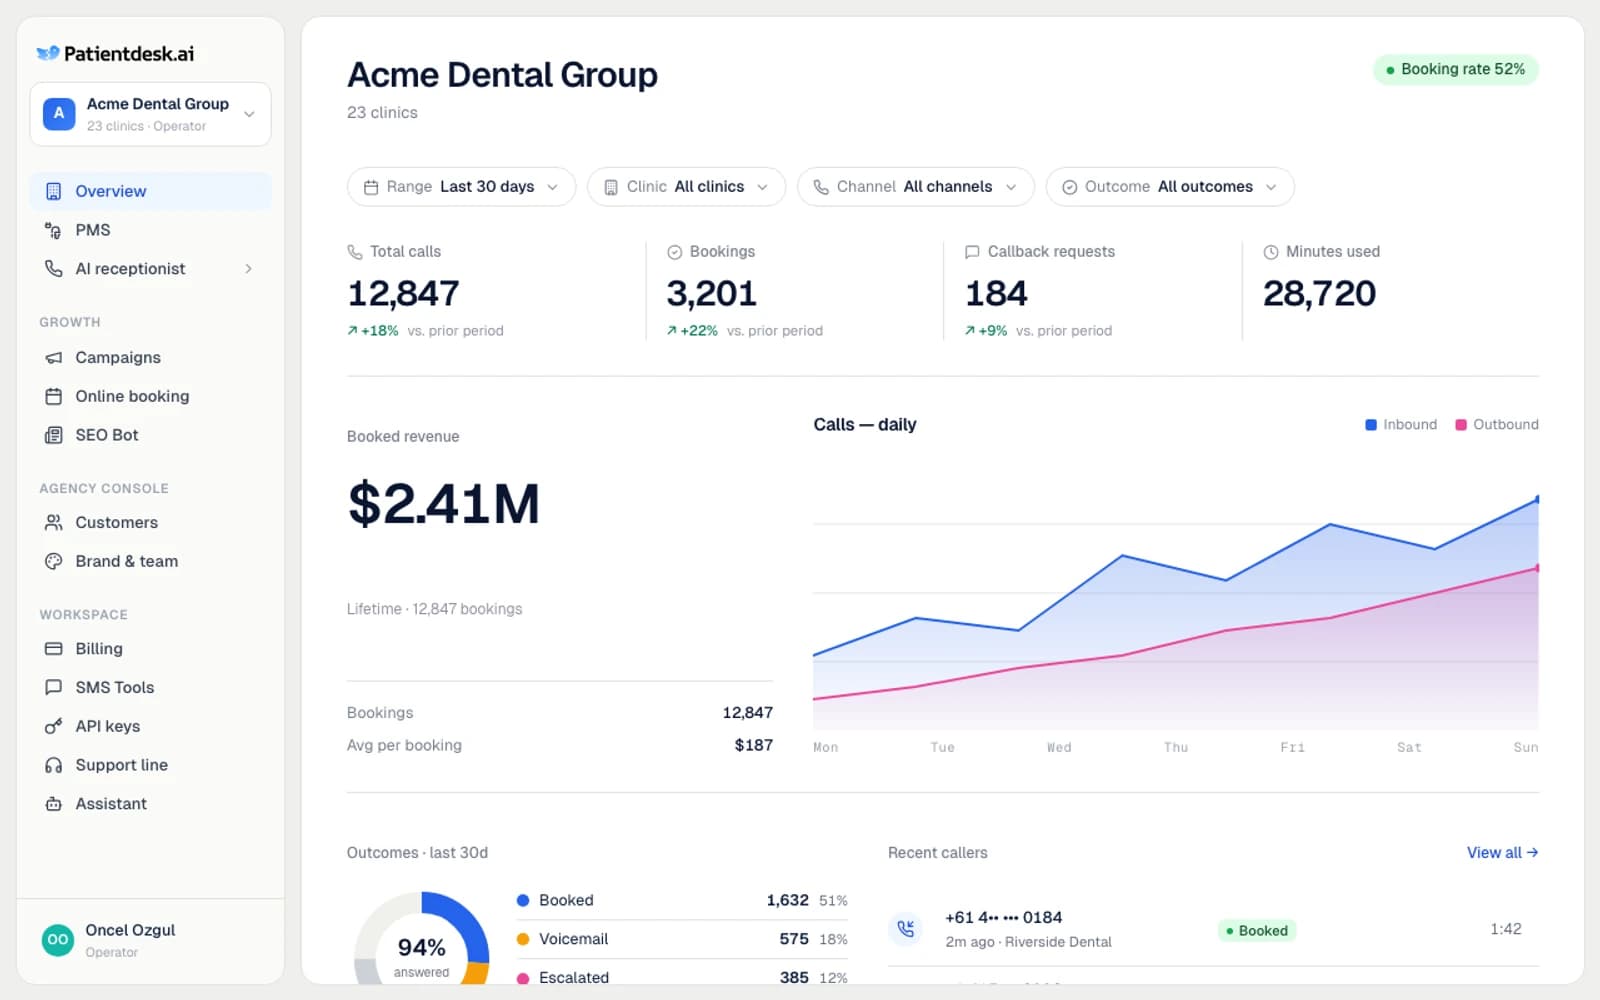Click the Minutes used clock icon
The image size is (1600, 1000).
(1271, 252)
